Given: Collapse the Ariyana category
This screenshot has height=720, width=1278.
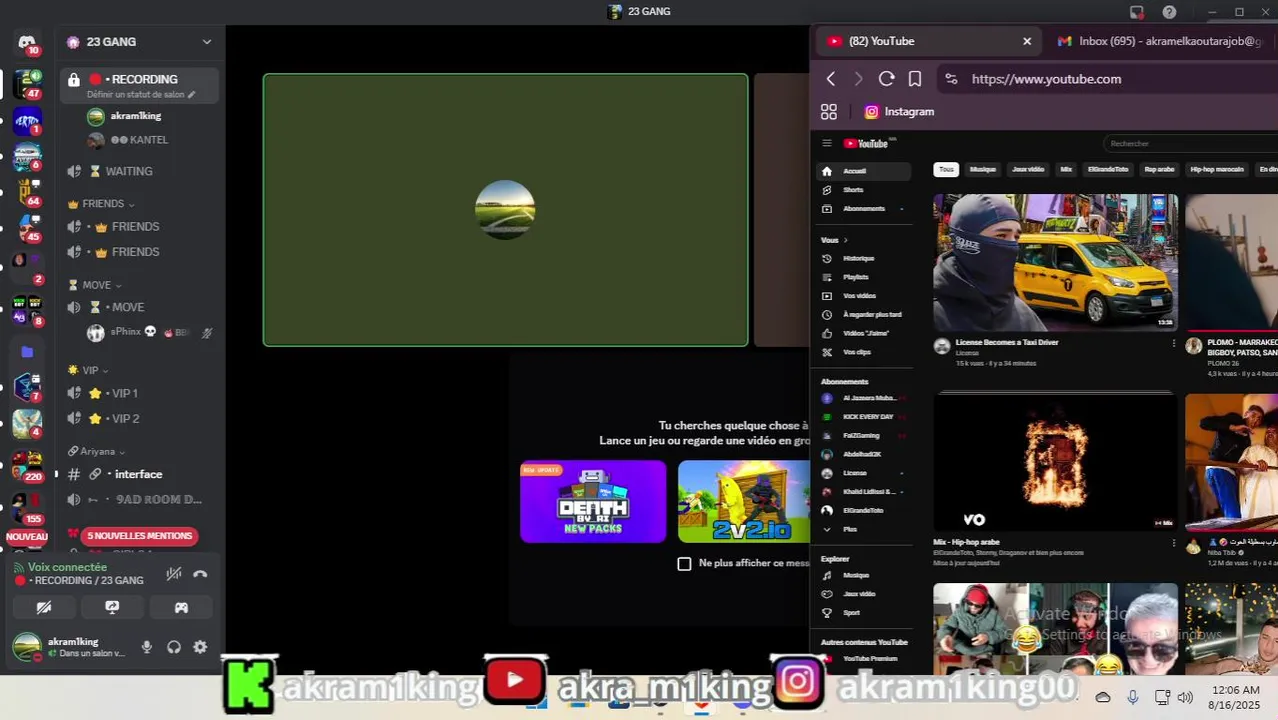Looking at the screenshot, I should 96,451.
